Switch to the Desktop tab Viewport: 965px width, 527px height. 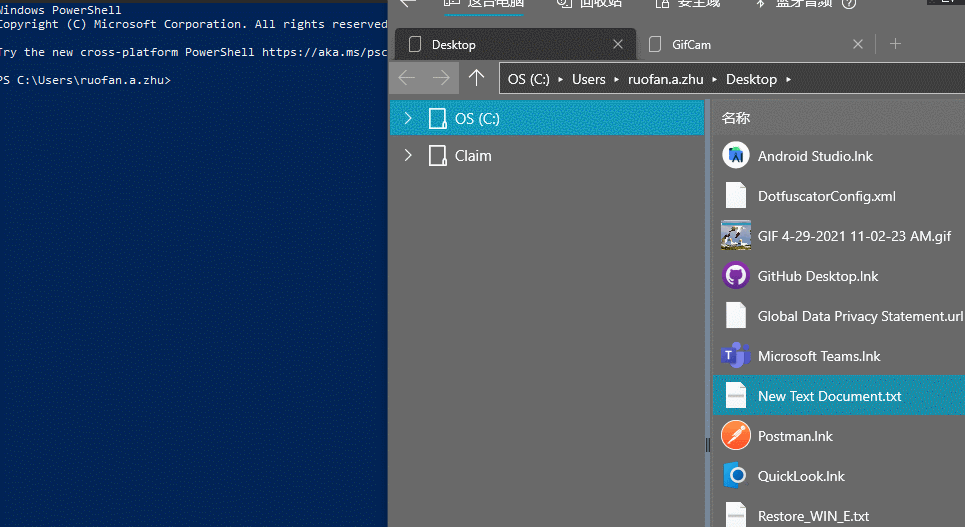tap(515, 44)
